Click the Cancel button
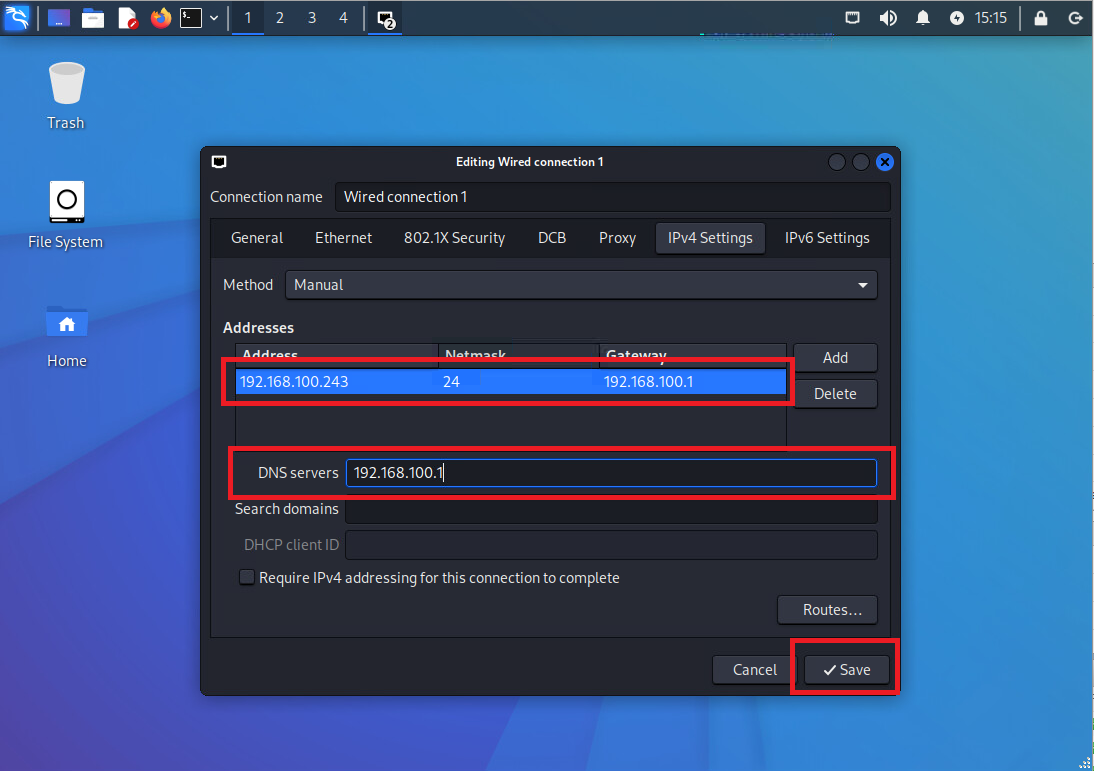The width and height of the screenshot is (1094, 771). point(754,670)
